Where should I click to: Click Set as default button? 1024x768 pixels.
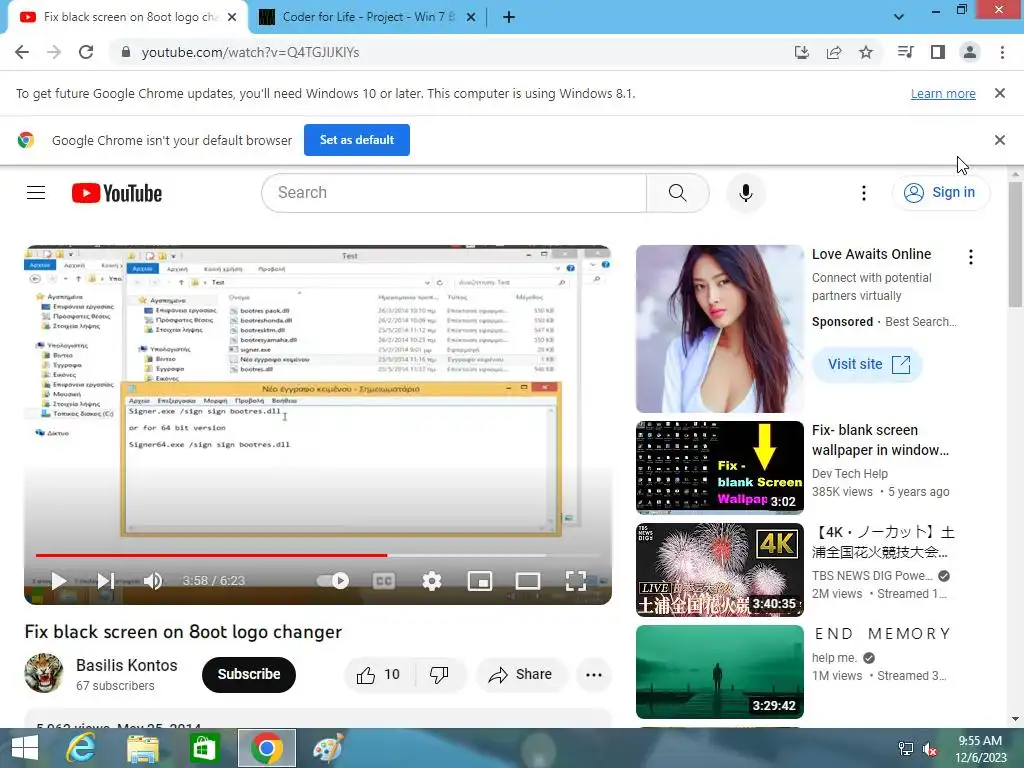(357, 140)
